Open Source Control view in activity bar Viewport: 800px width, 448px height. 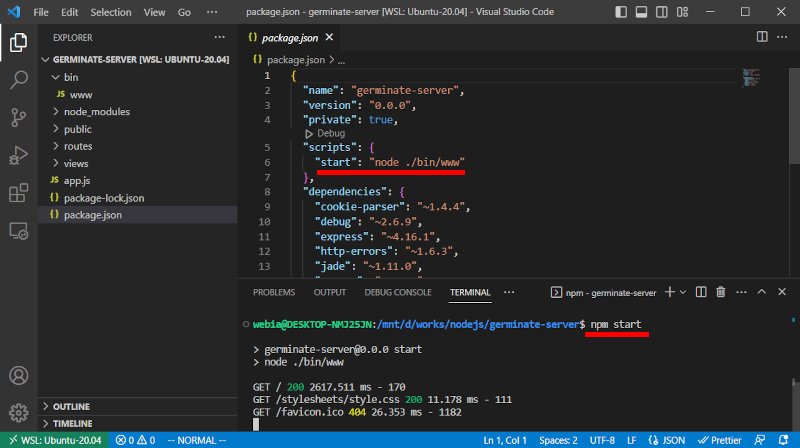coord(18,117)
